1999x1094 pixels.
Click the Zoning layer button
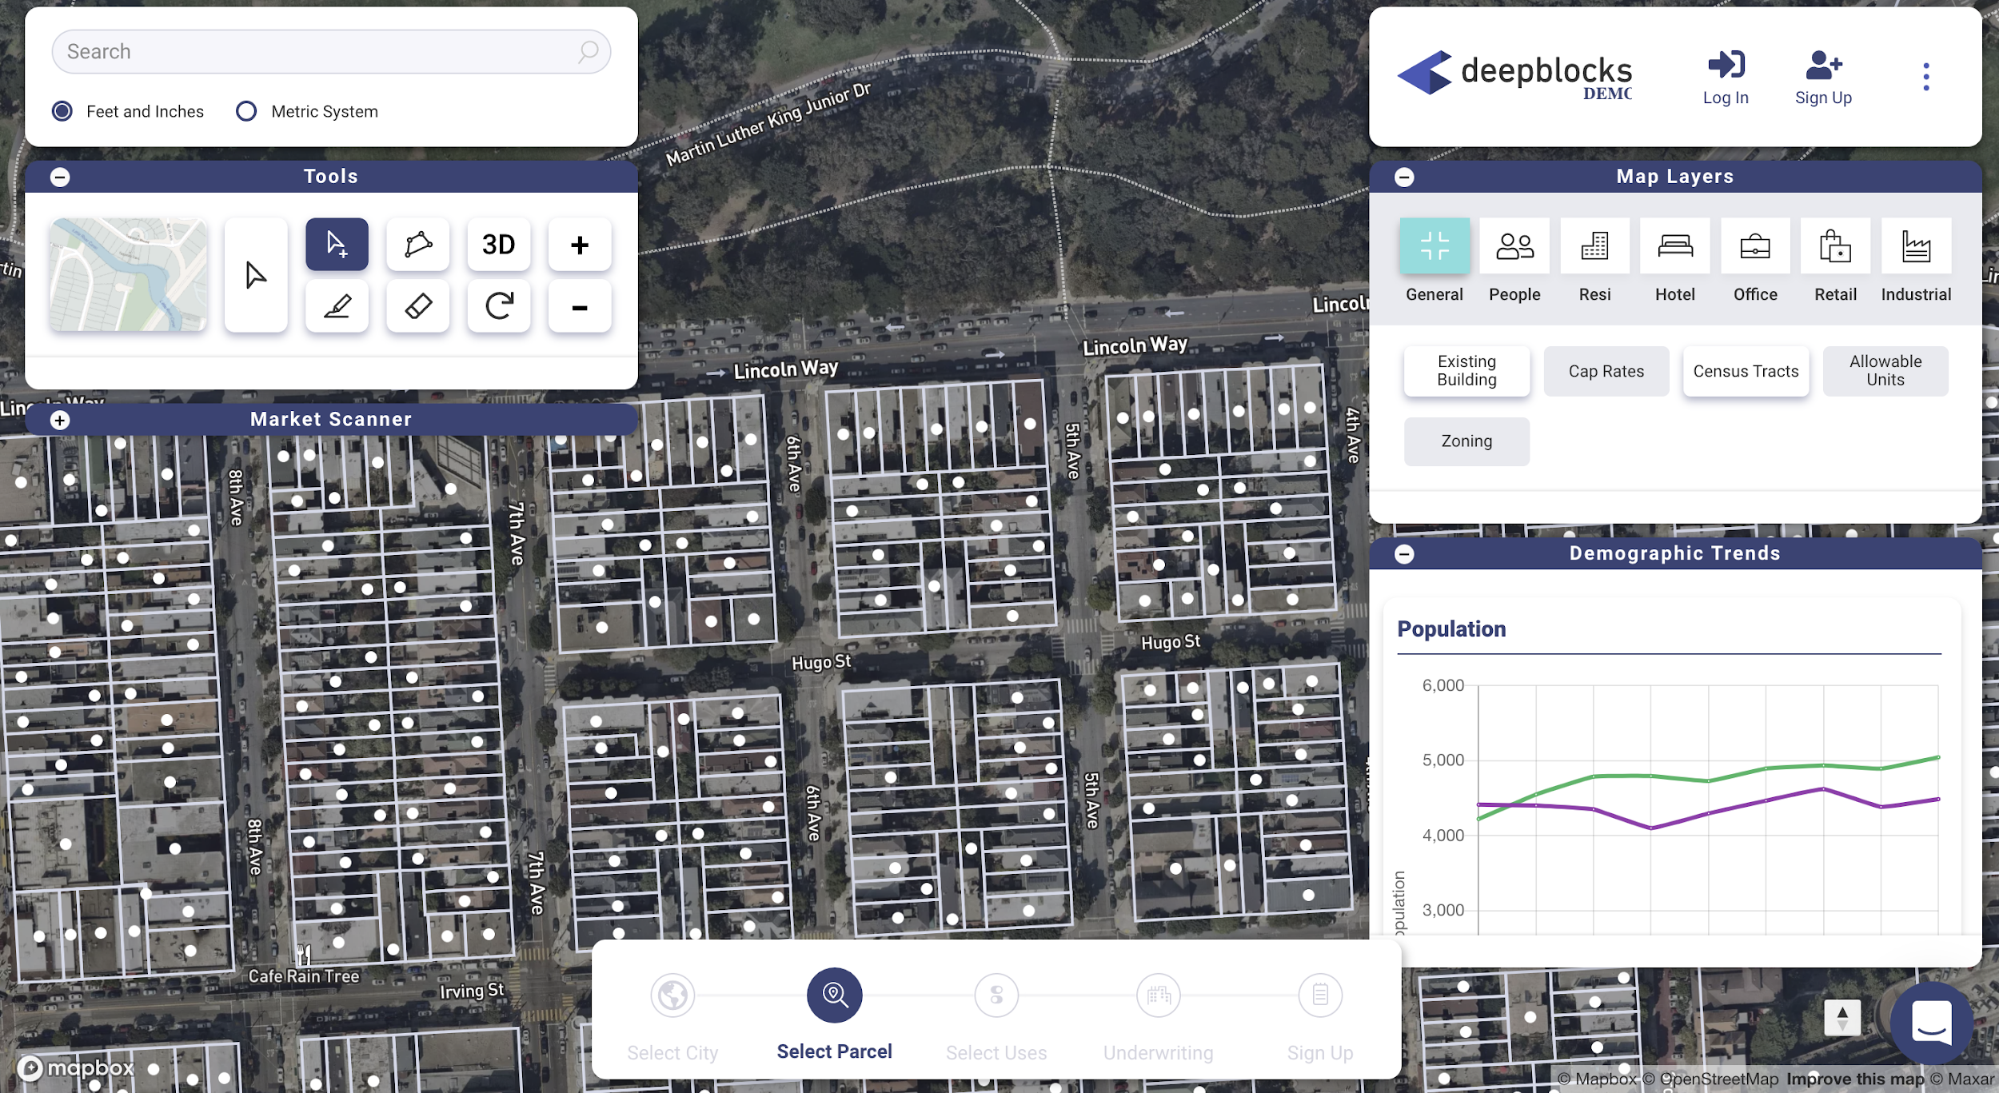pos(1466,441)
